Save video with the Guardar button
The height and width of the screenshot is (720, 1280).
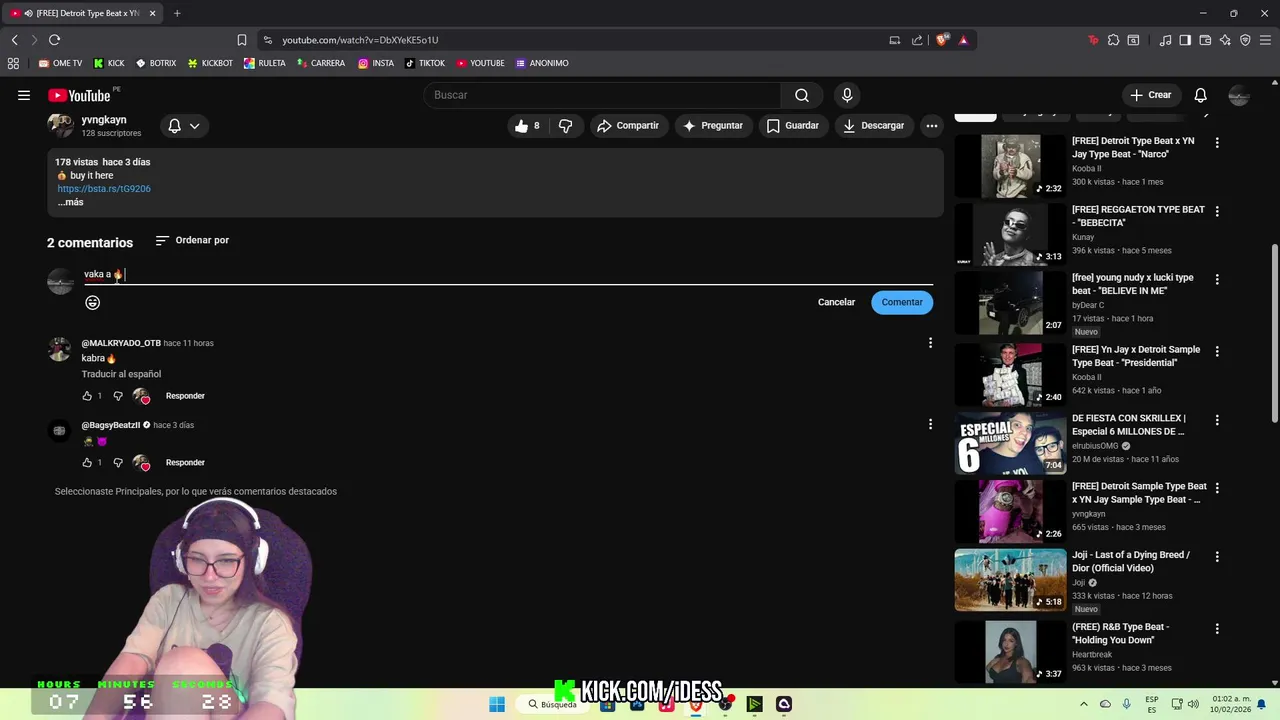792,126
